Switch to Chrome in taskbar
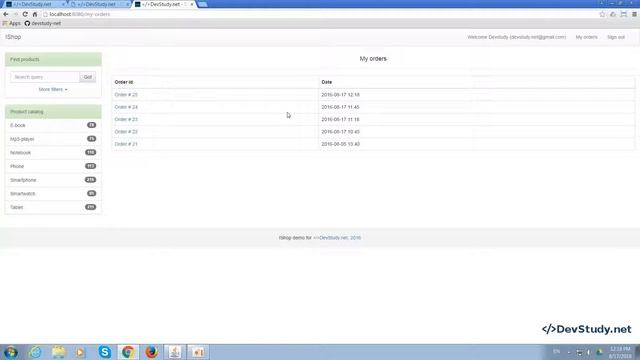Viewport: 640px width, 360px height. (x=128, y=352)
